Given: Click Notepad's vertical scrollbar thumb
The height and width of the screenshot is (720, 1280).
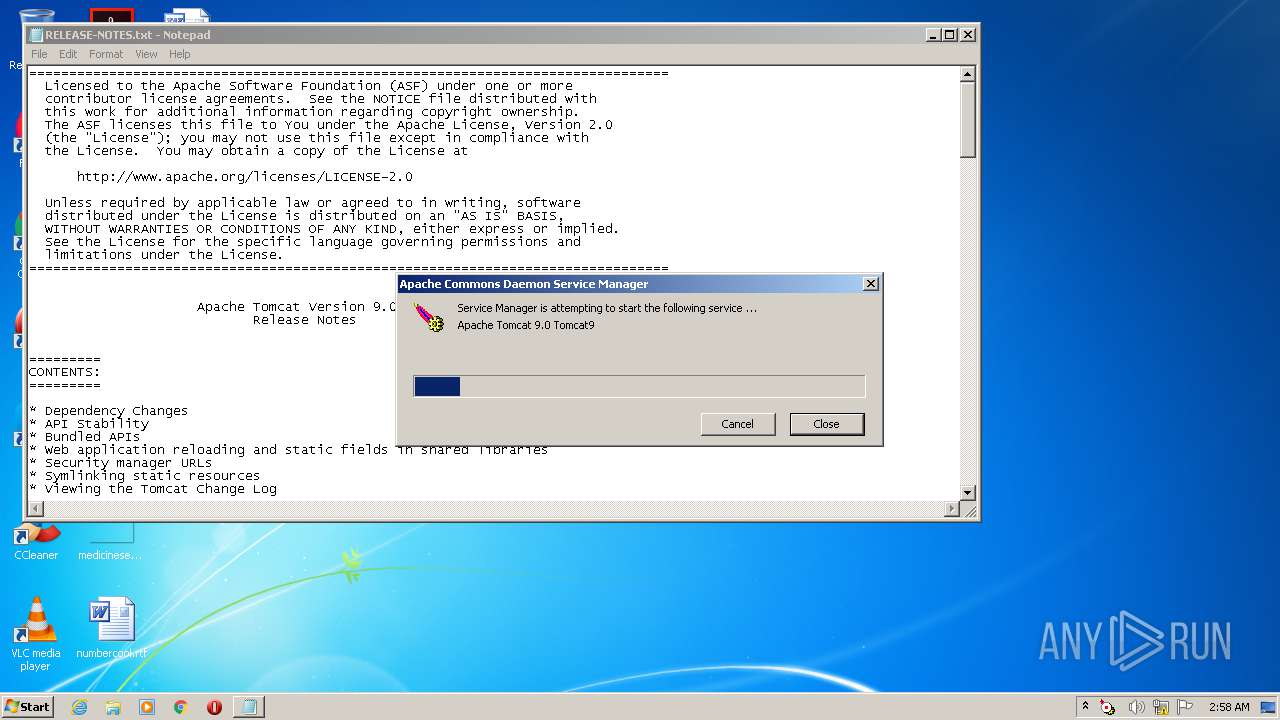Looking at the screenshot, I should pos(967,119).
